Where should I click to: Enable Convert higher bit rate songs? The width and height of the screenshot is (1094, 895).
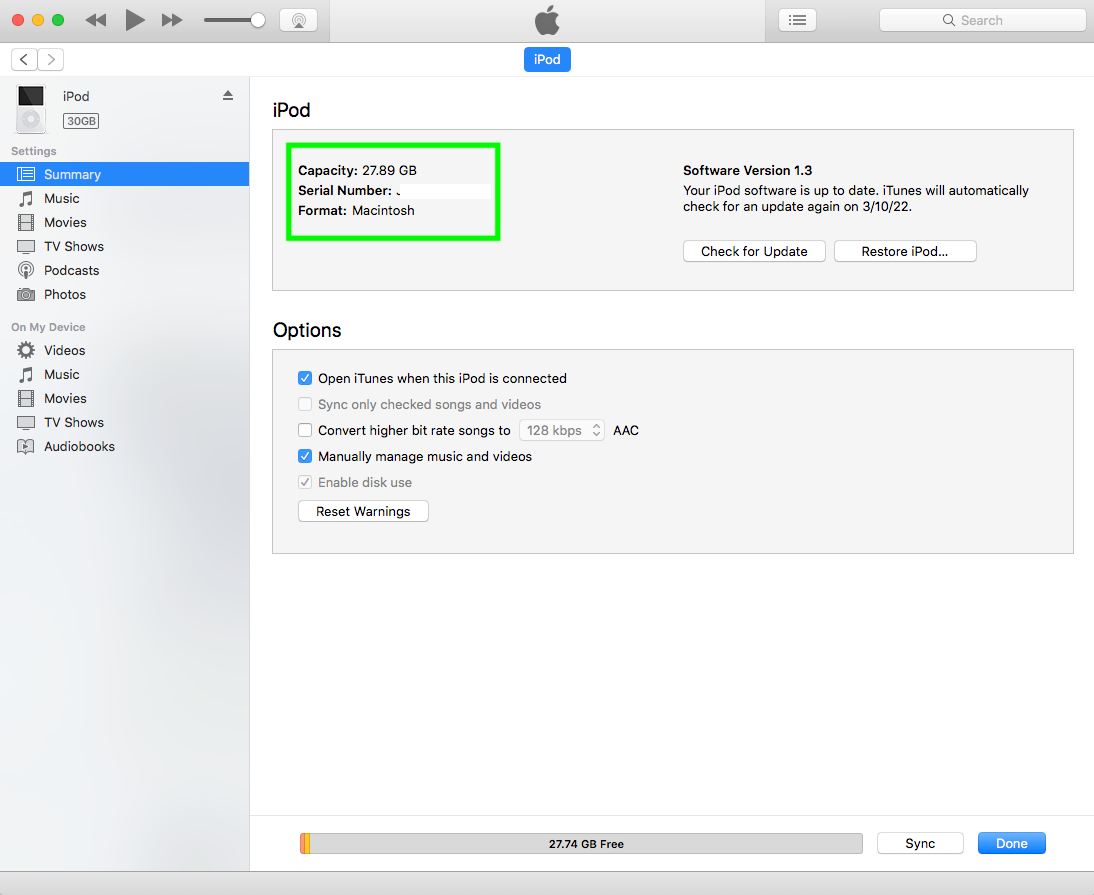coord(305,430)
